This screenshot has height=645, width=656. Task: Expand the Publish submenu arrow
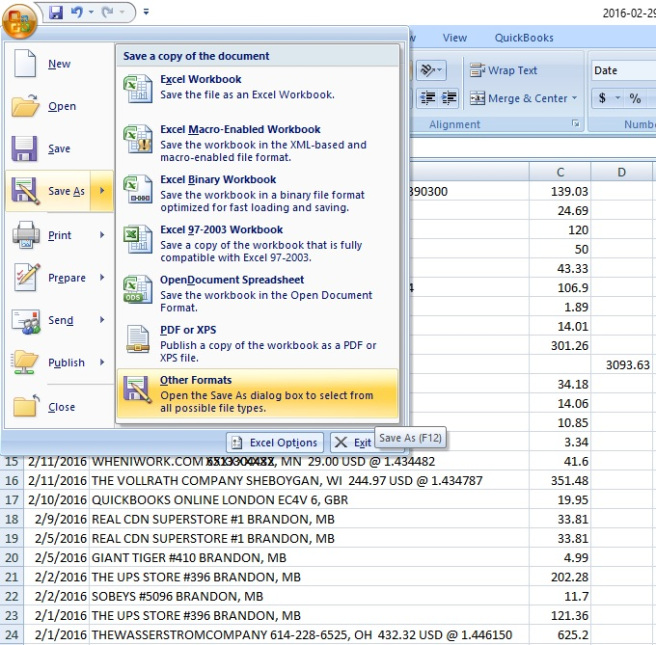coord(102,363)
